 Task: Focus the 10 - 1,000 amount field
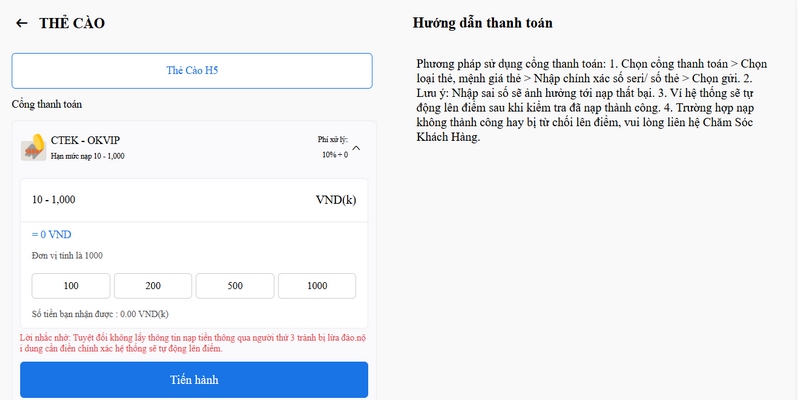(x=194, y=200)
